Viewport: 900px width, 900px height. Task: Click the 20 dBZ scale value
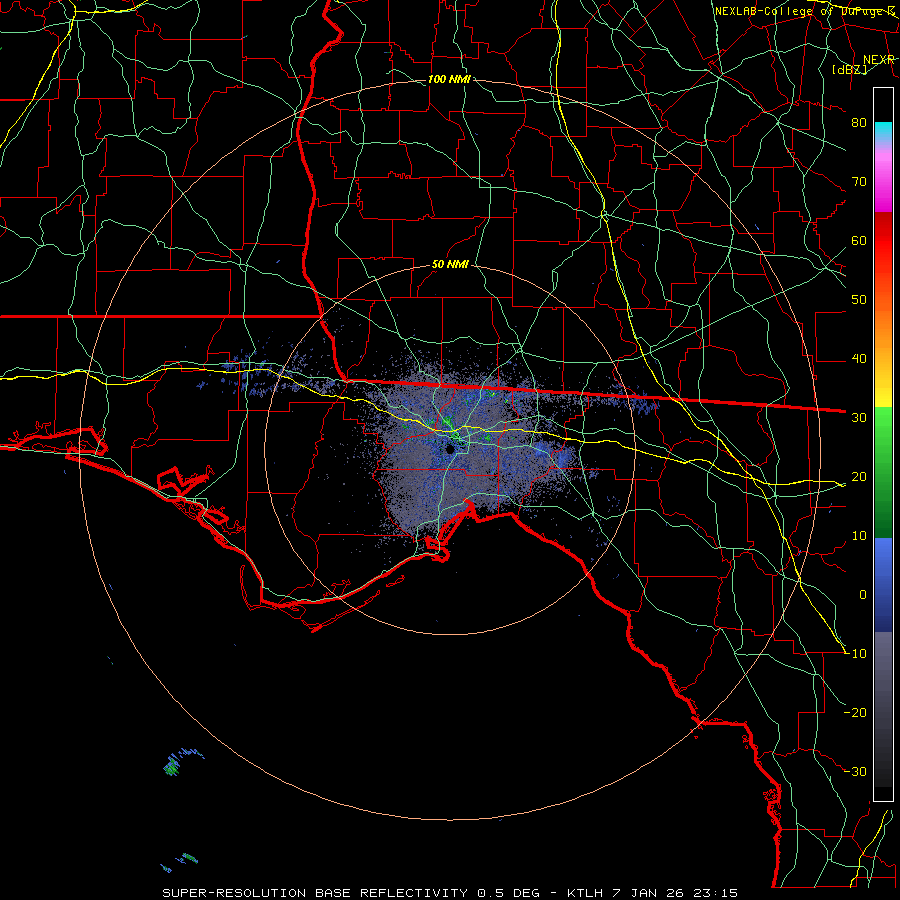859,477
